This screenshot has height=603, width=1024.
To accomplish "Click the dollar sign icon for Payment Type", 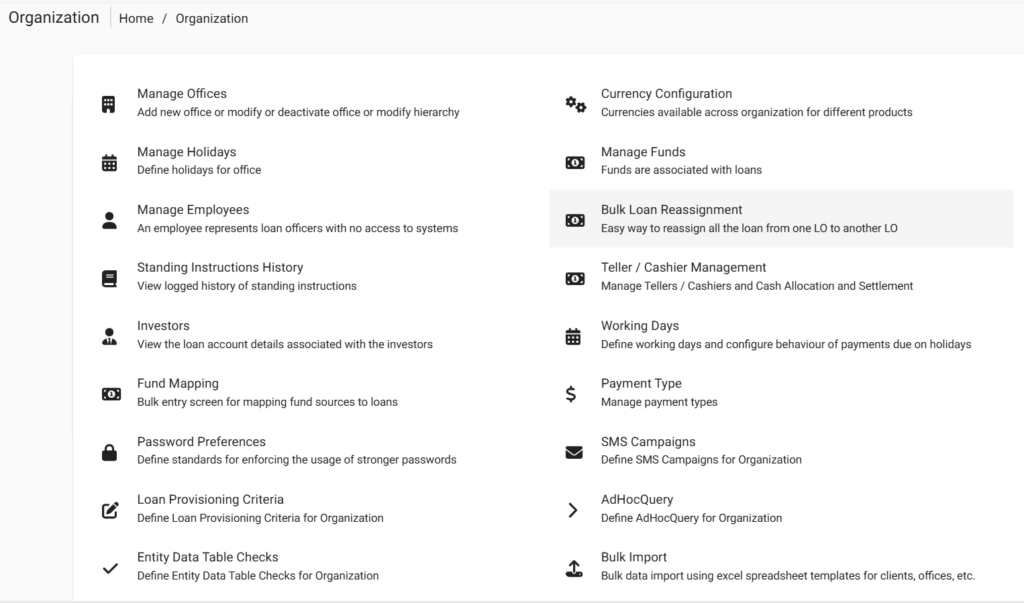I will tap(571, 394).
